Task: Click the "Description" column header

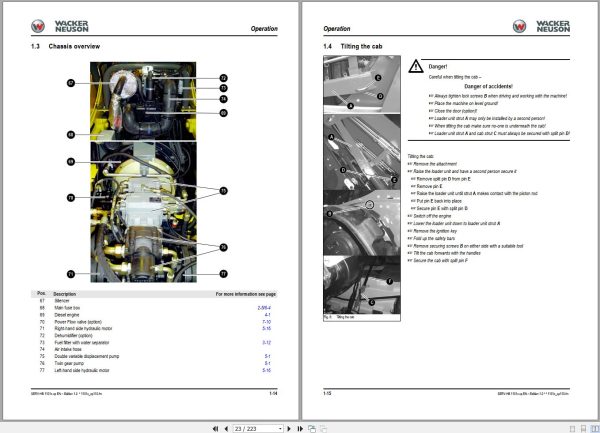Action: (x=64, y=294)
